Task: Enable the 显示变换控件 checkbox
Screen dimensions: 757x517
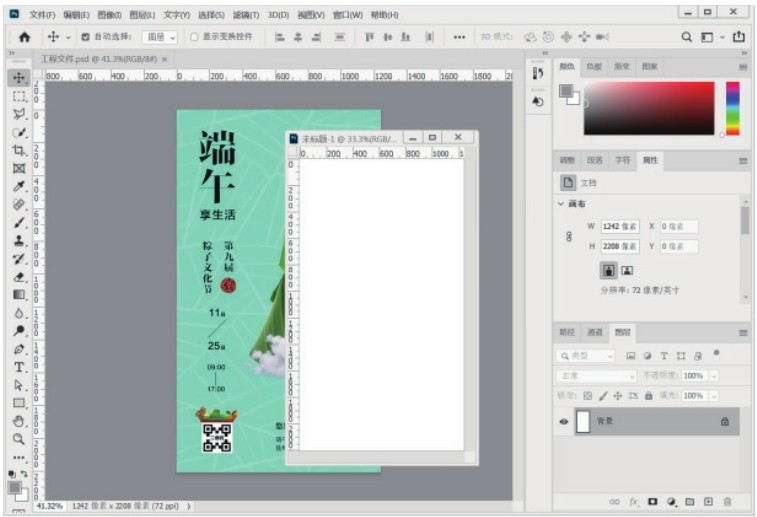Action: 194,37
